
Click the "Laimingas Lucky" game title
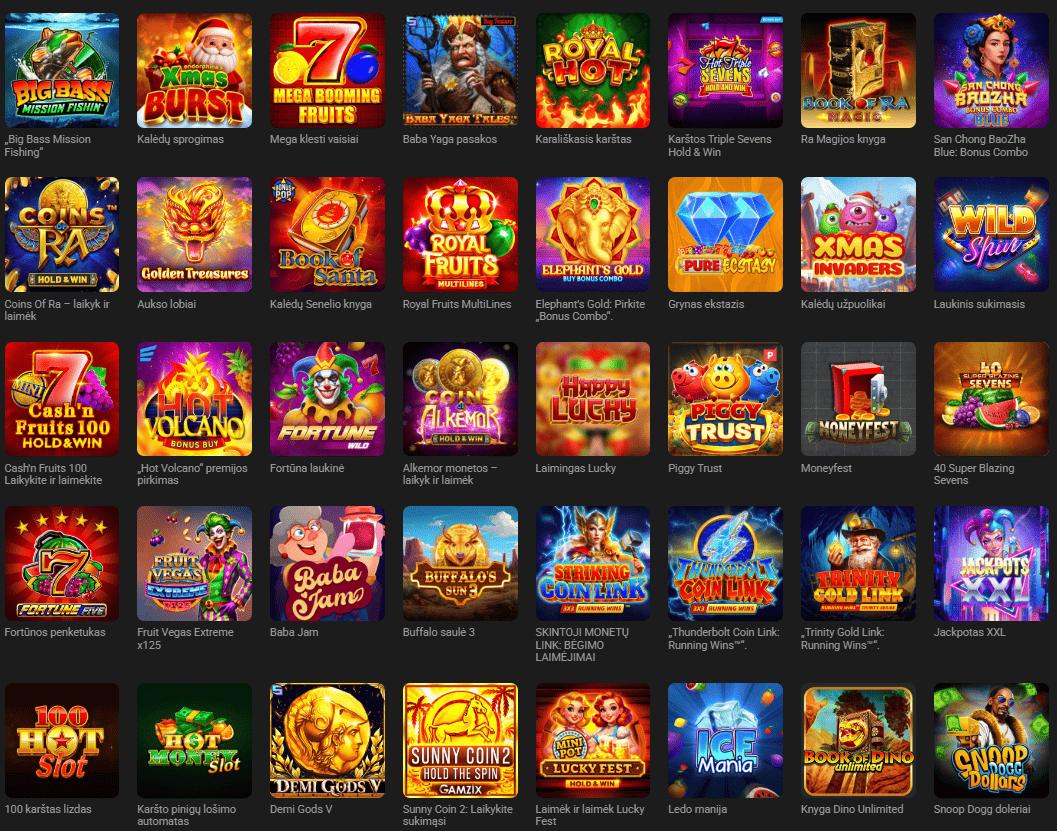point(576,468)
